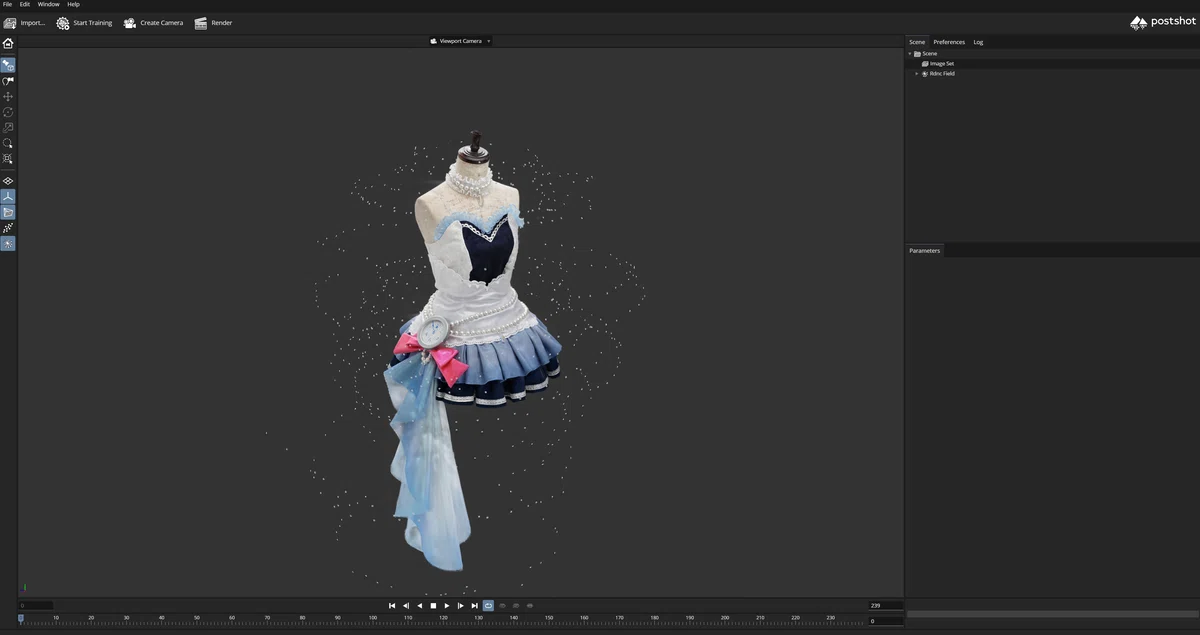Click the timeline playhead at frame 0

coord(21,619)
